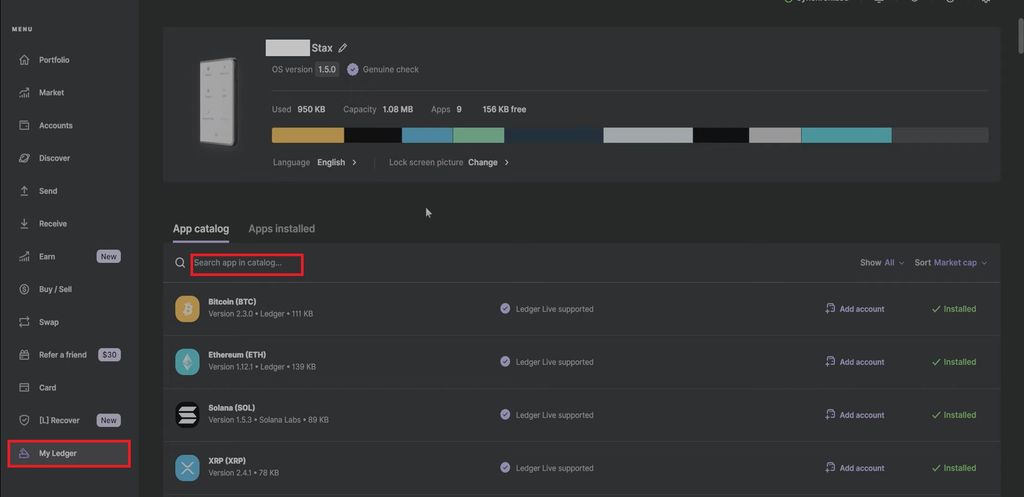Click Solana (SOL) app name
The width and height of the screenshot is (1024, 497).
click(231, 408)
